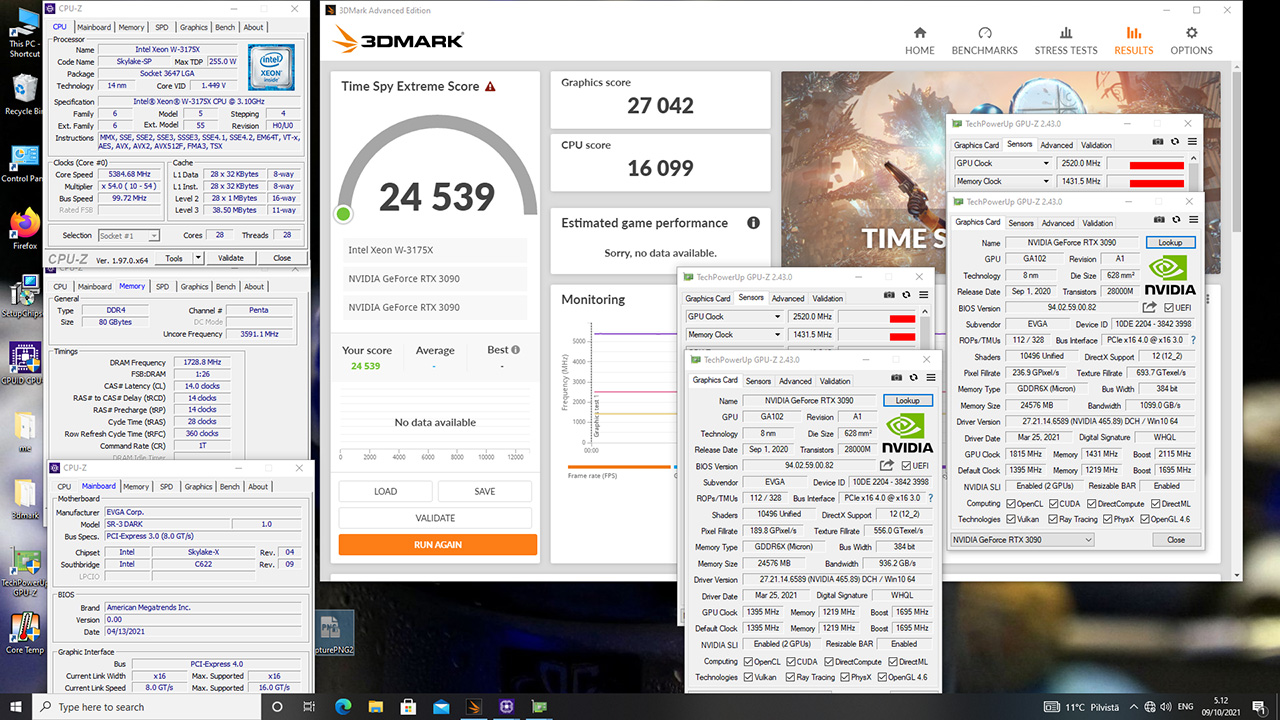Click the Tools dropdown arrow in CPU-Z
Viewport: 1280px width, 720px height.
point(198,258)
